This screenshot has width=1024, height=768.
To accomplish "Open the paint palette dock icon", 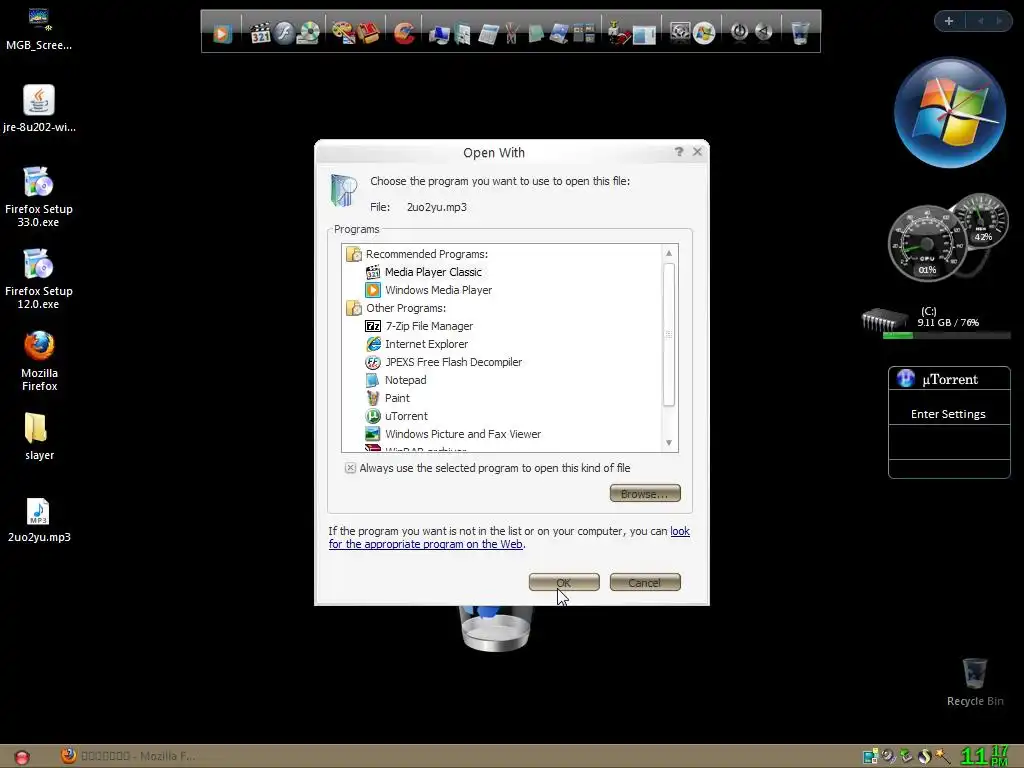I will click(343, 33).
